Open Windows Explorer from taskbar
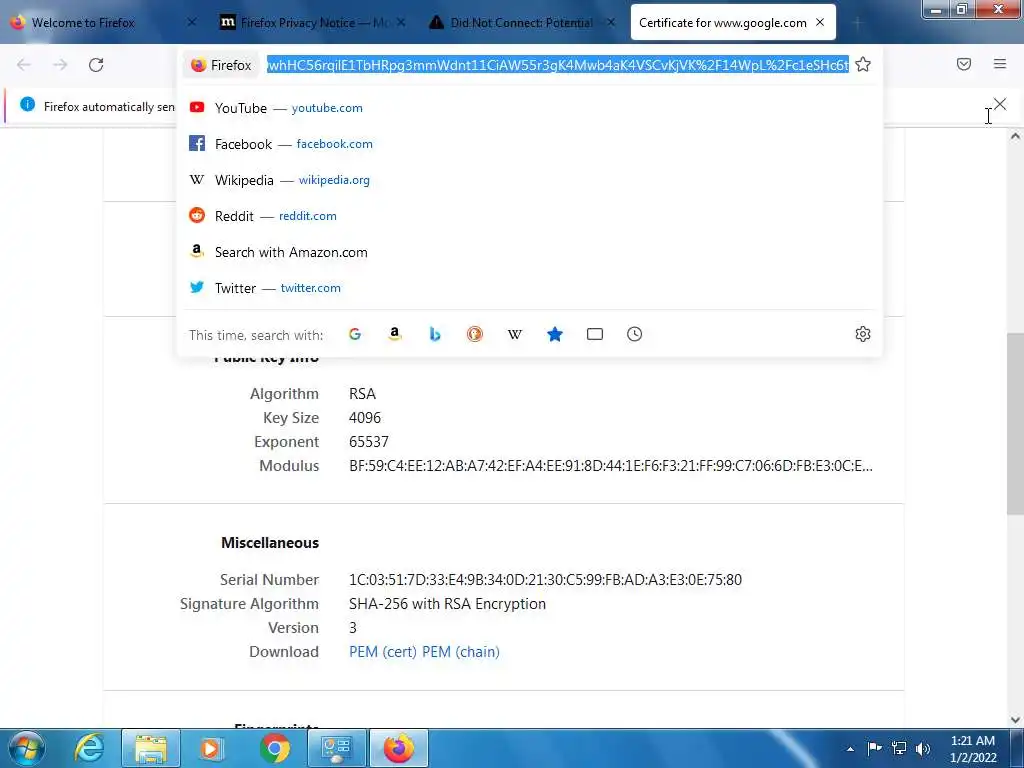1024x768 pixels. 151,748
